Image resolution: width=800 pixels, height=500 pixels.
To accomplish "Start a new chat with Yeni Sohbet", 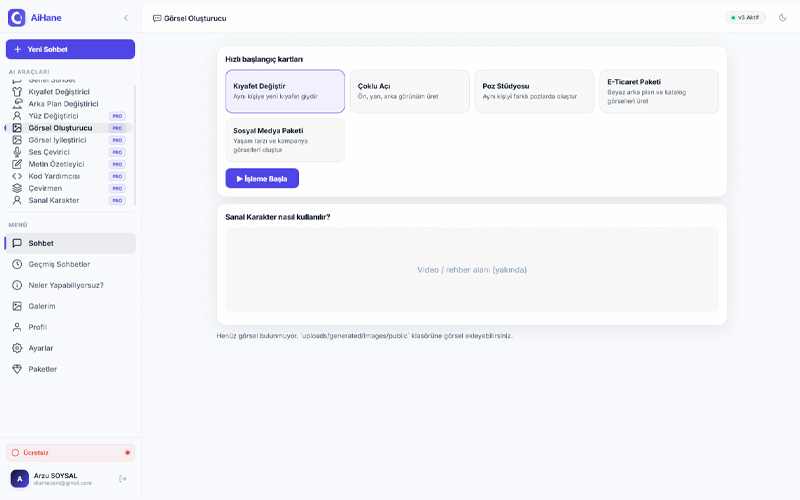I will (70, 49).
